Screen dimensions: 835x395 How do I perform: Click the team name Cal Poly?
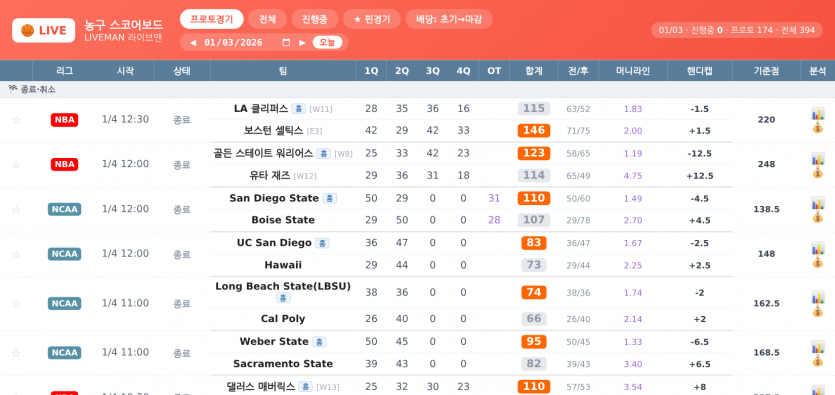pyautogui.click(x=283, y=319)
